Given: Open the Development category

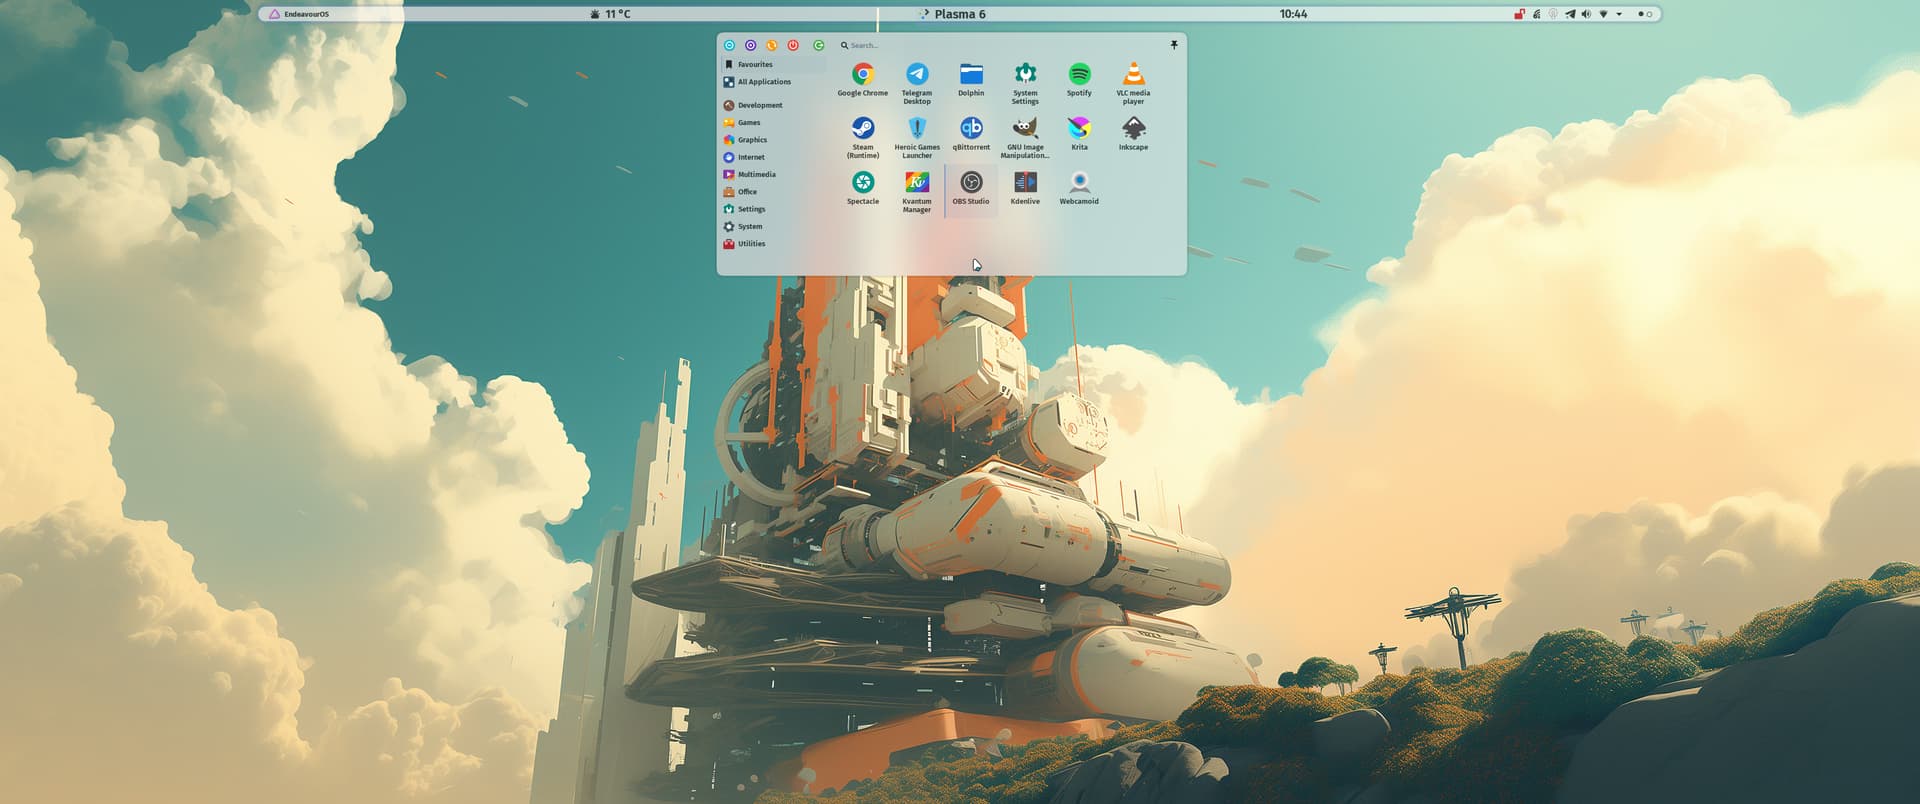Looking at the screenshot, I should tap(760, 105).
